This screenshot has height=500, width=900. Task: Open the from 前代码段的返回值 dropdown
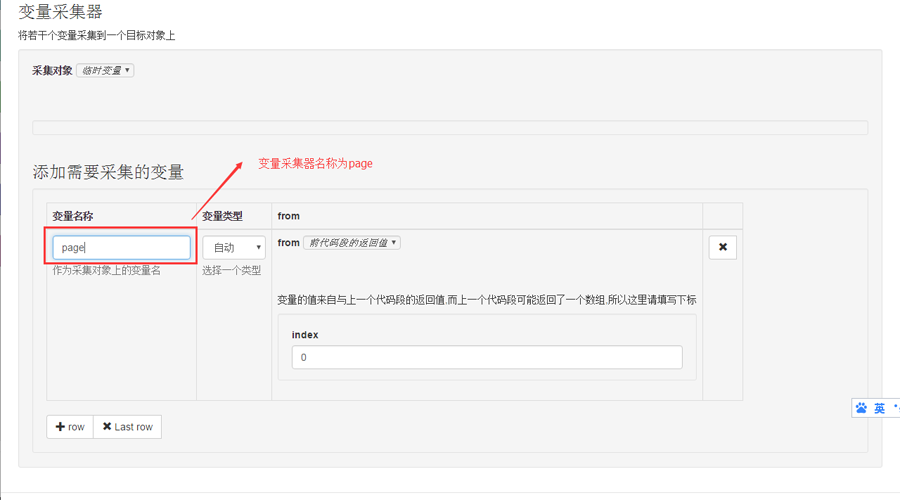click(x=352, y=242)
